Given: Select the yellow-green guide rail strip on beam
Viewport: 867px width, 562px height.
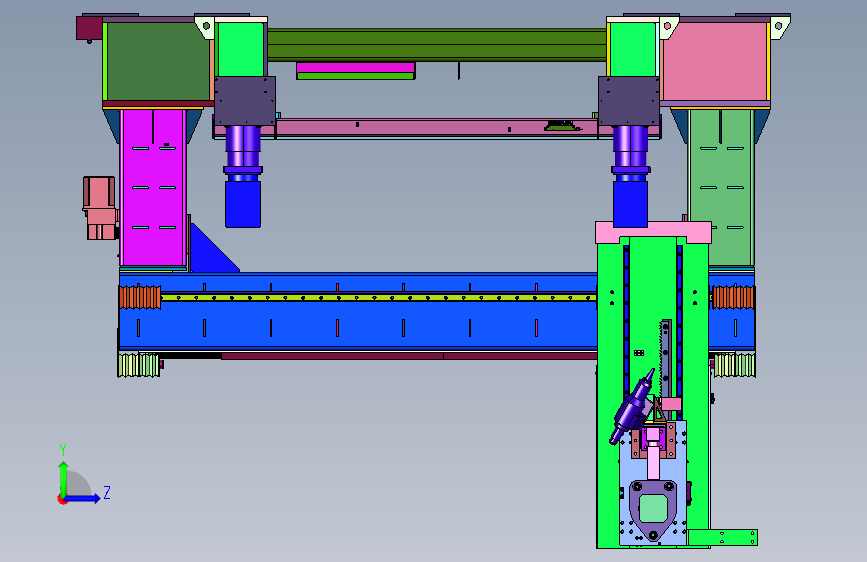Looking at the screenshot, I should click(x=379, y=298).
